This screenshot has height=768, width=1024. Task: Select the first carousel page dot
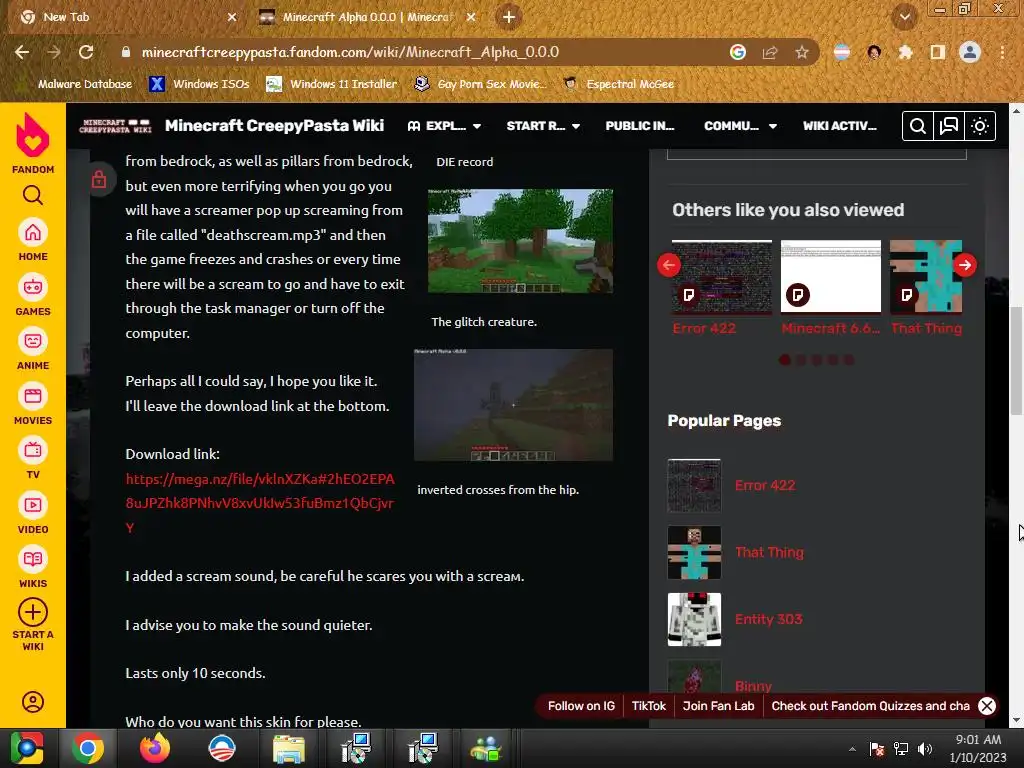coord(785,360)
